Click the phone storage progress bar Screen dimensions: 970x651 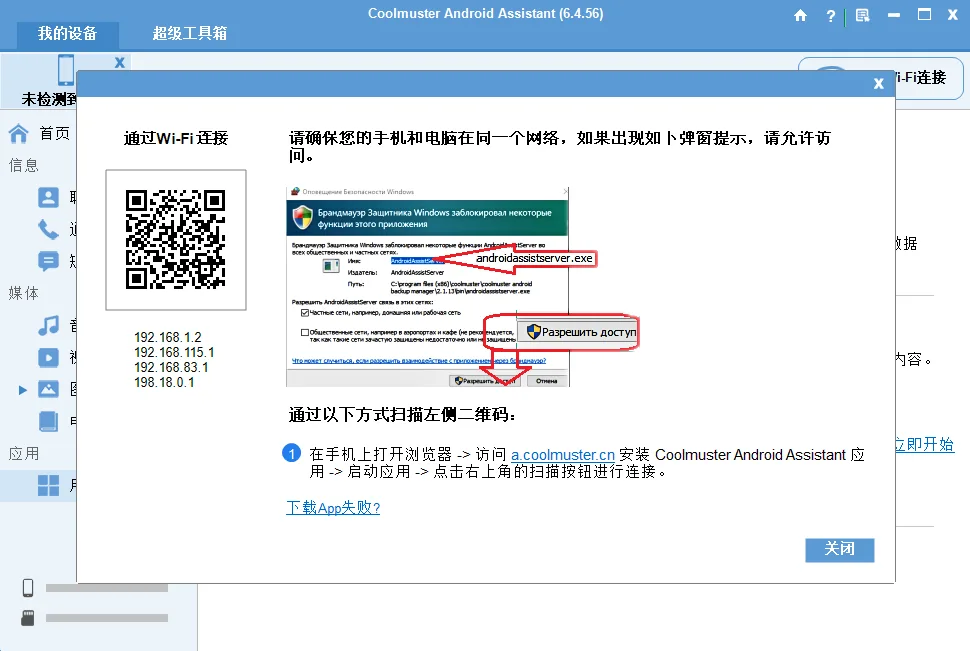[106, 588]
